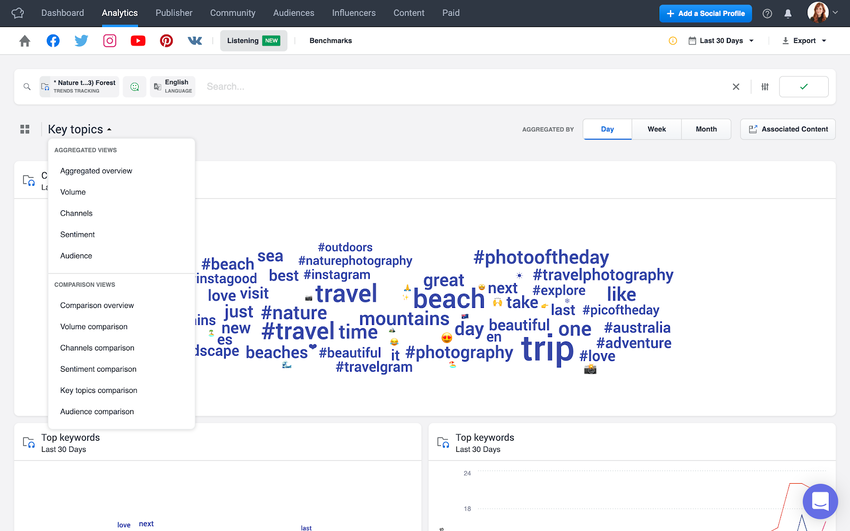The image size is (850, 531).
Task: Select the YouTube channel icon
Action: click(138, 41)
